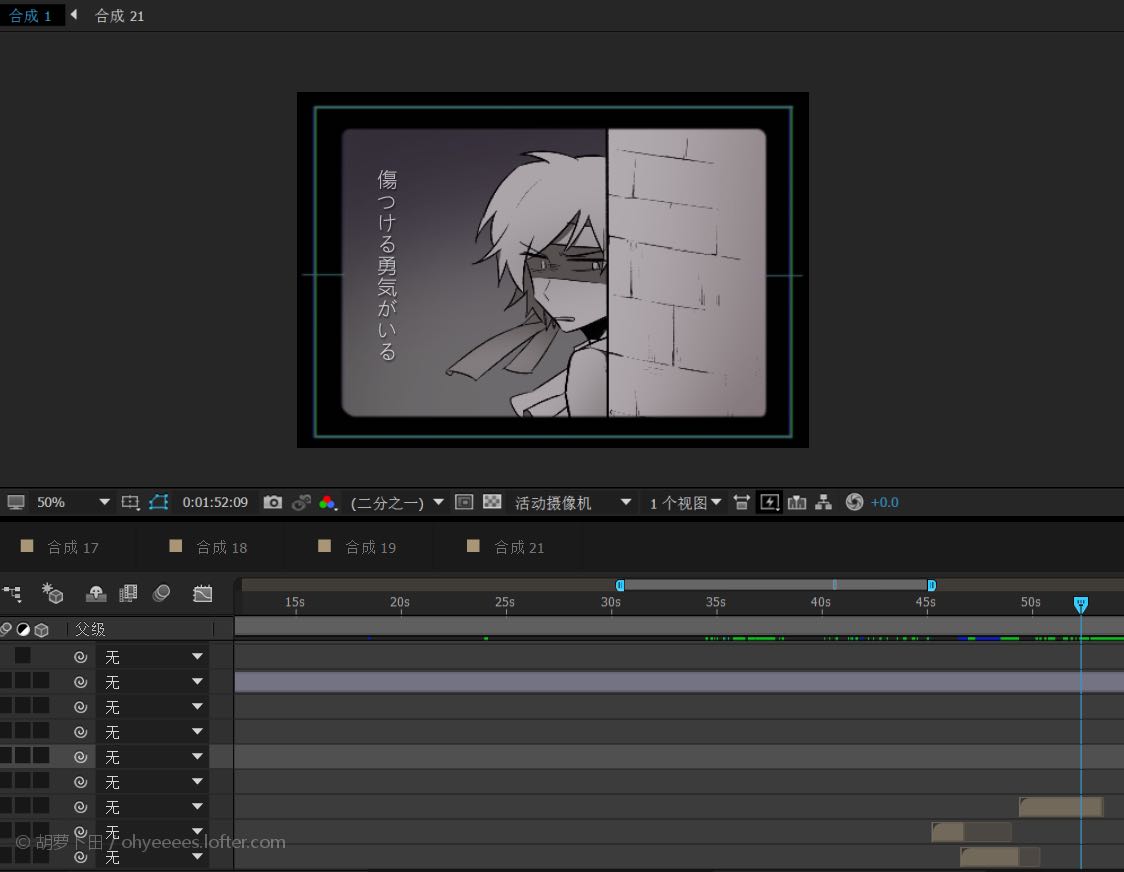
Task: Toggle Hide Shy Layers icon
Action: [x=96, y=593]
